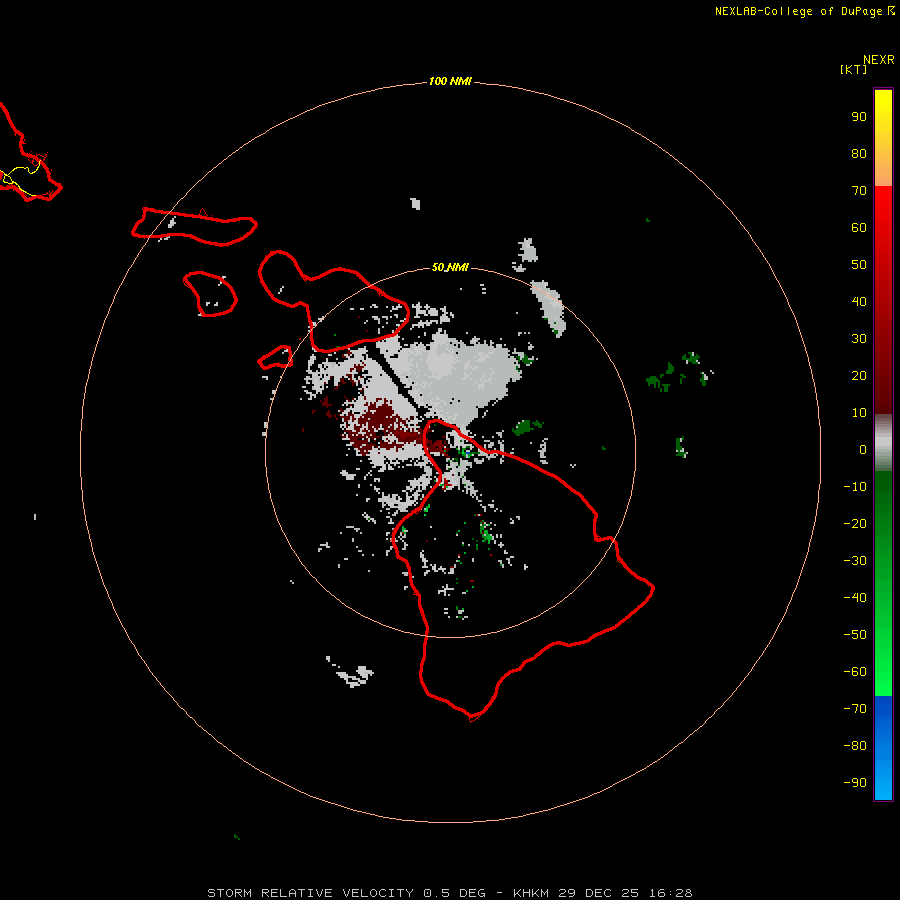Click the 30 value on velocity scale

point(859,339)
